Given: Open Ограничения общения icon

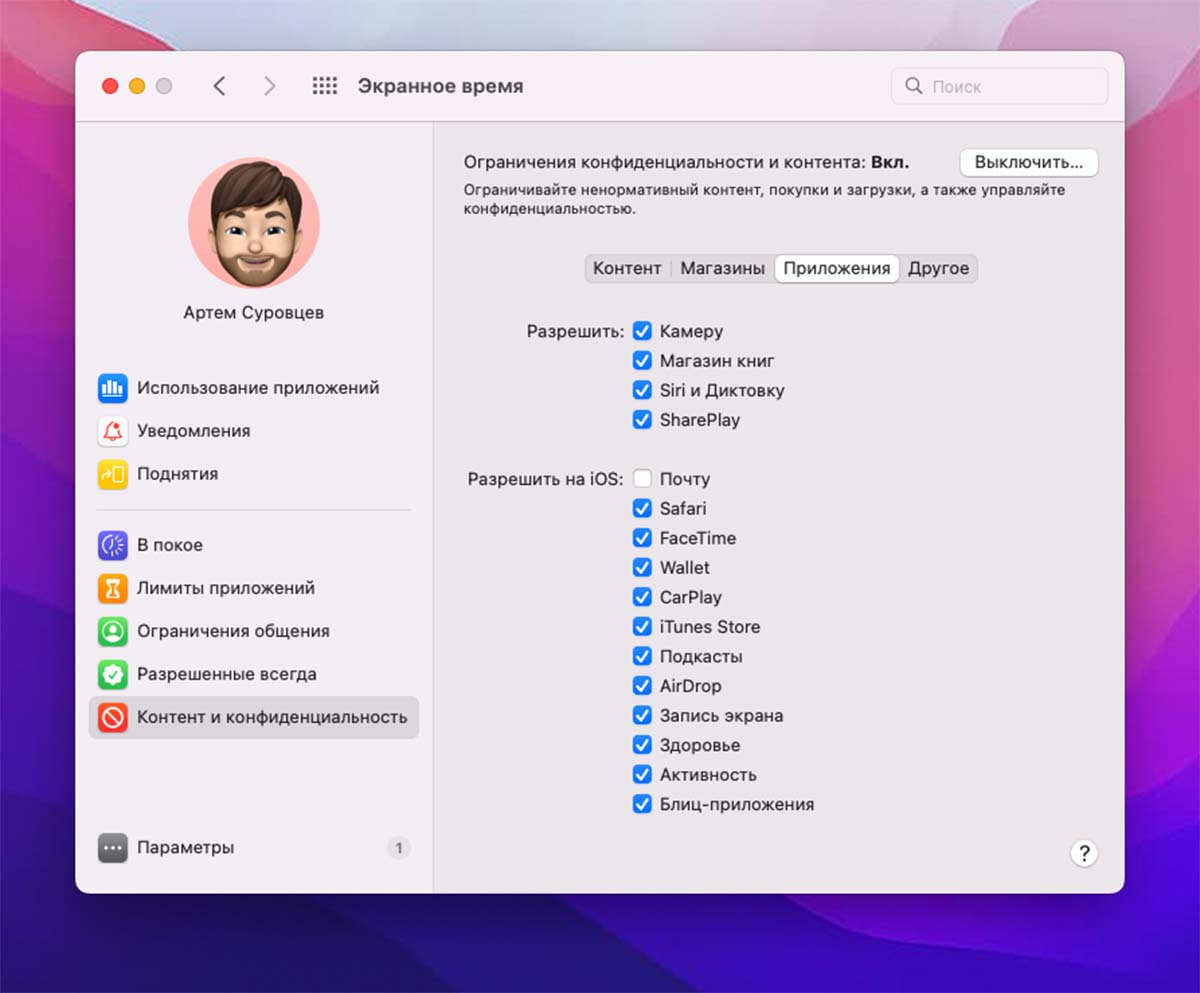Looking at the screenshot, I should coord(112,631).
